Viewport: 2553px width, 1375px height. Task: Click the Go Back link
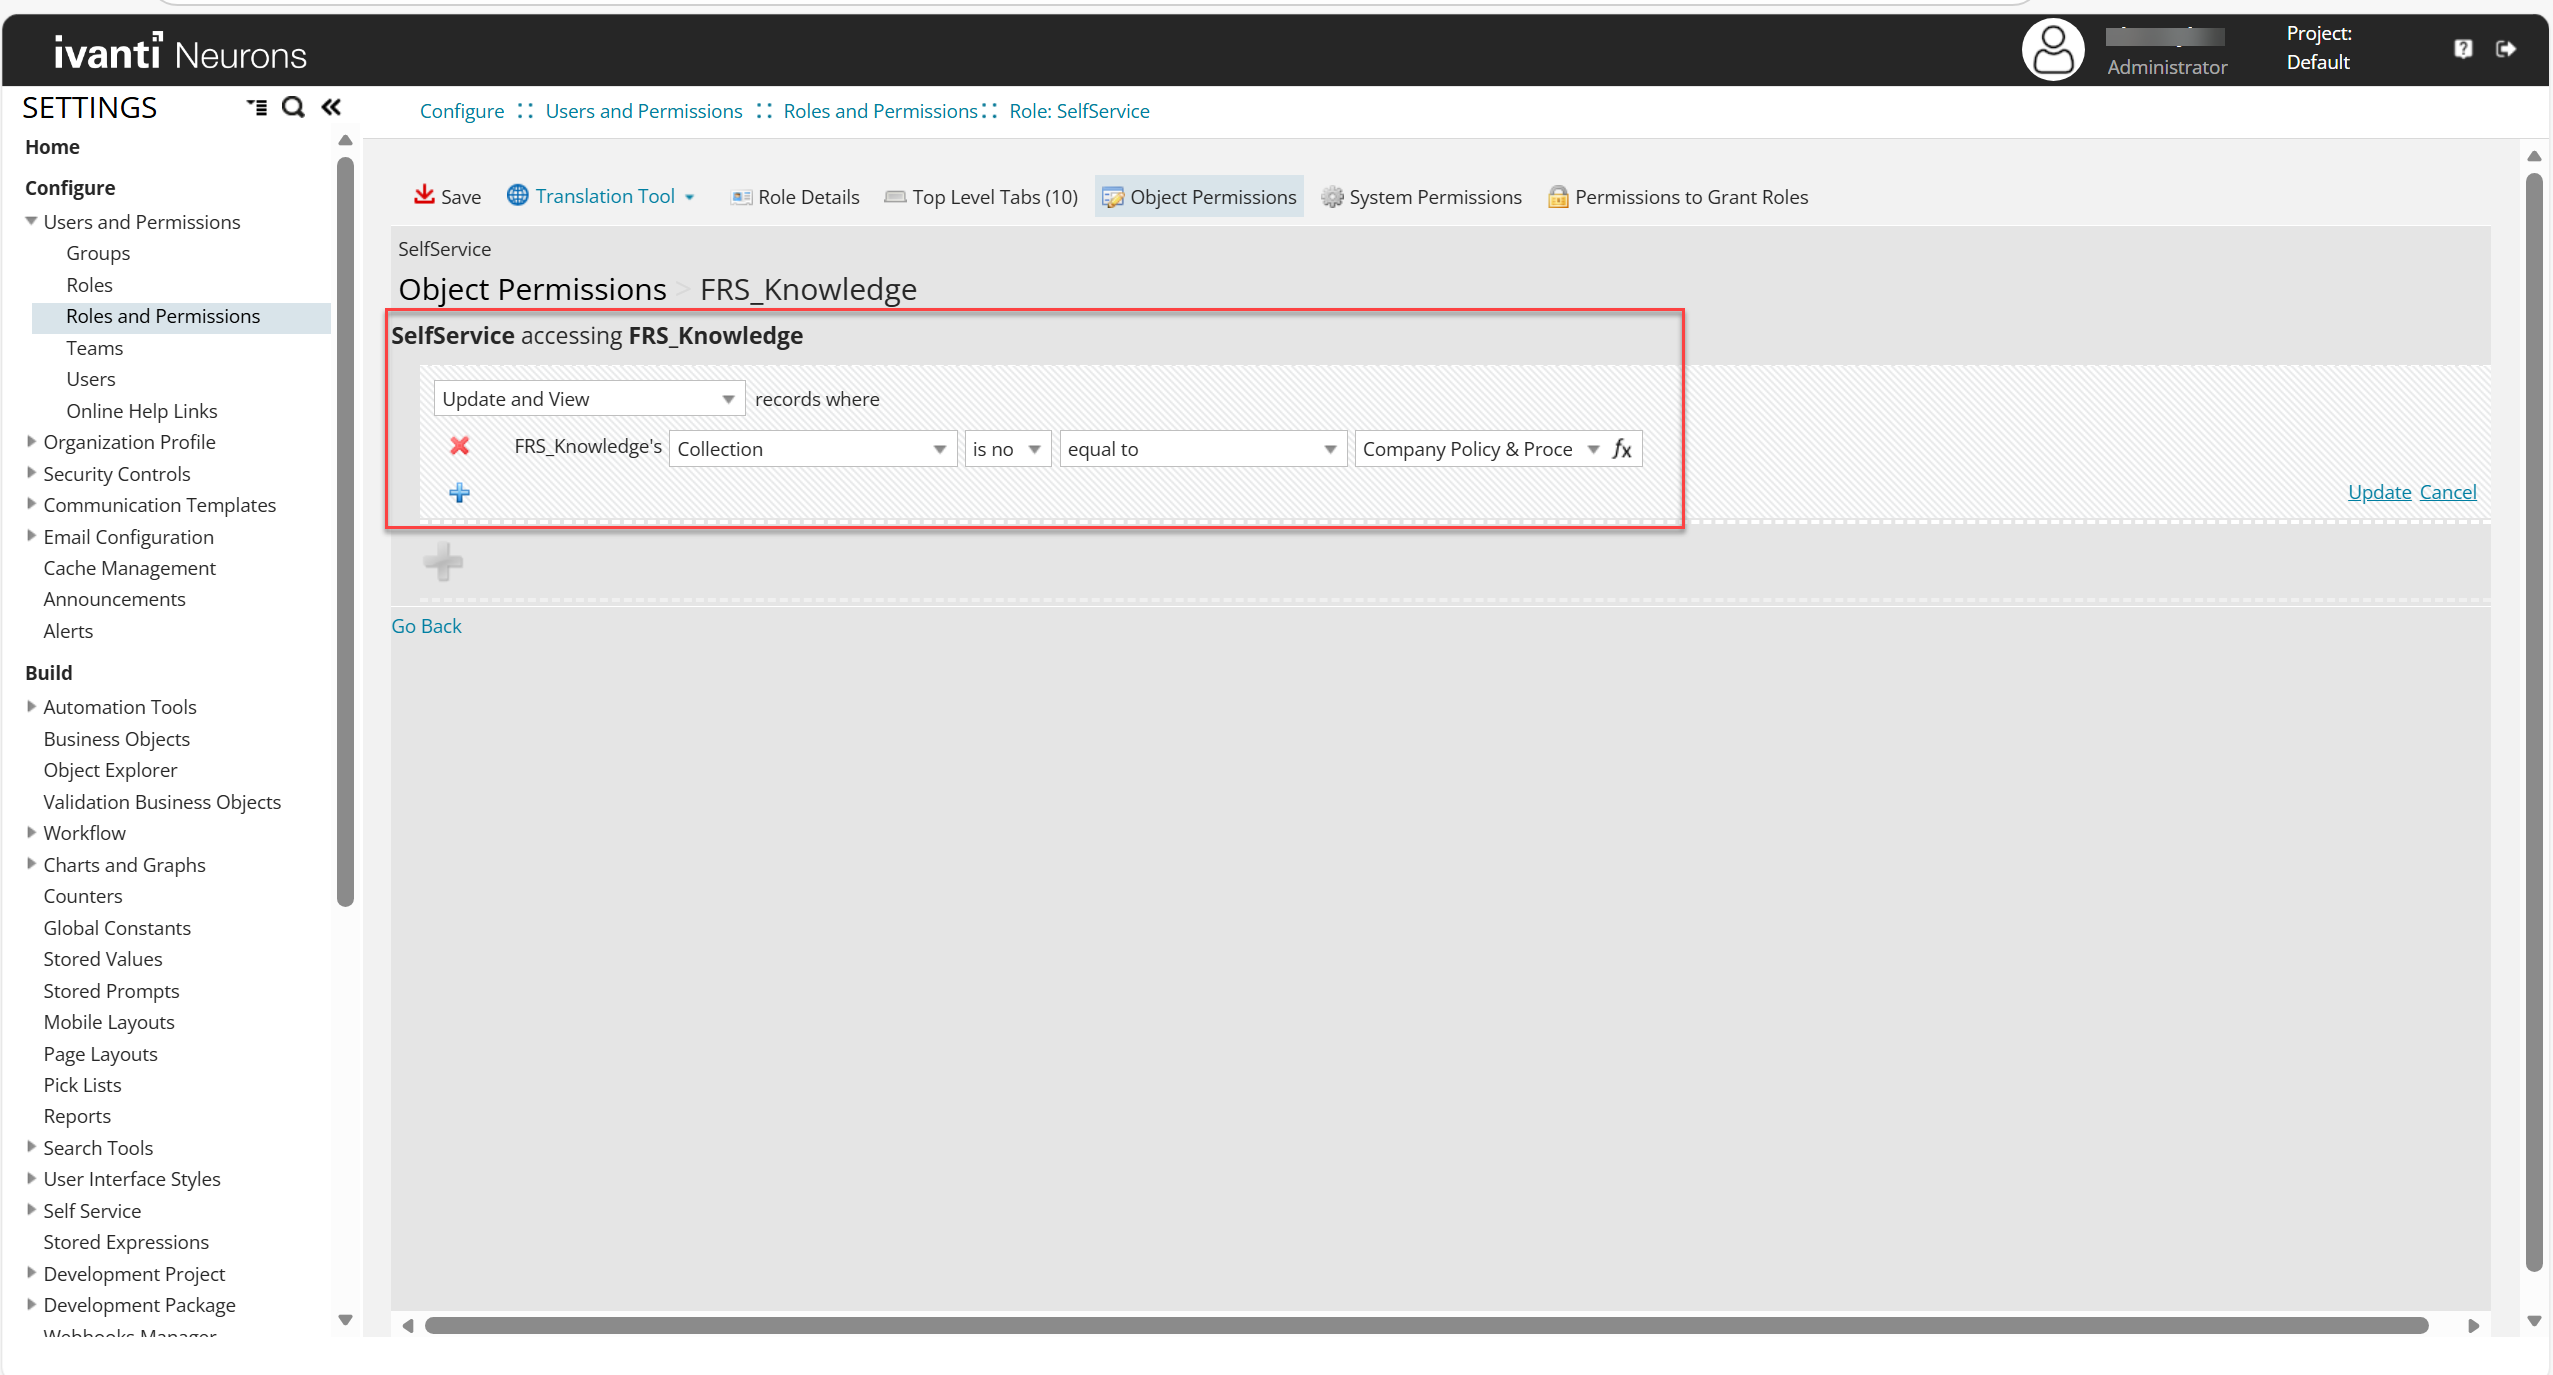point(426,626)
